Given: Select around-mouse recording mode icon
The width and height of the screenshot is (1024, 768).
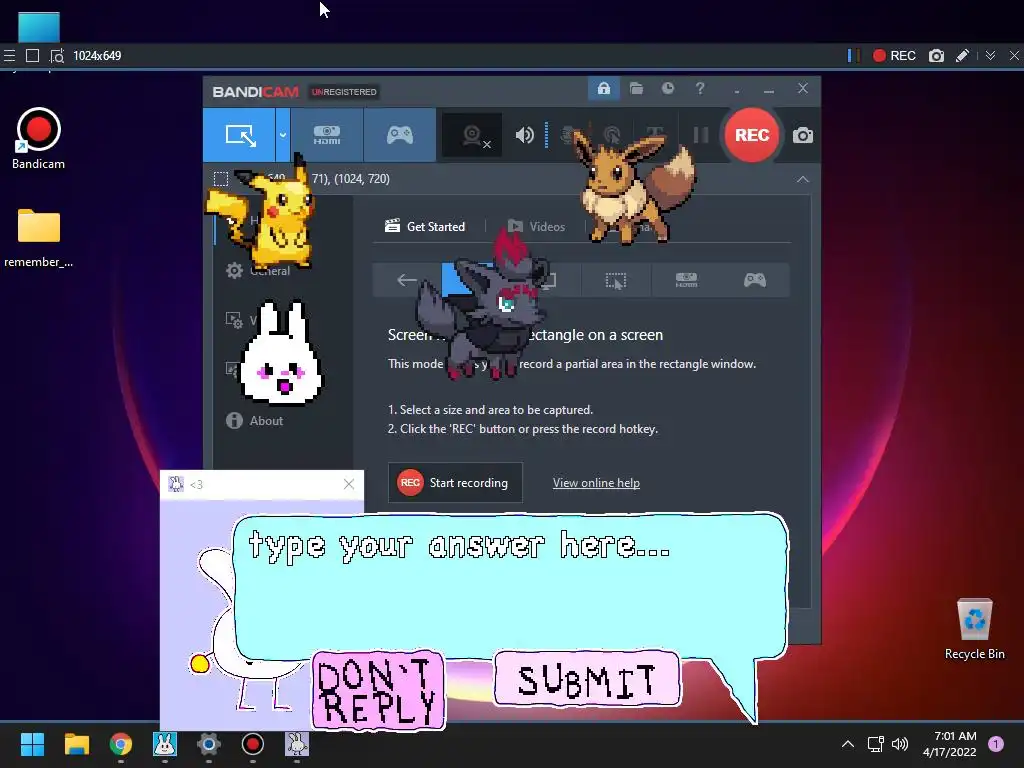Looking at the screenshot, I should (615, 281).
